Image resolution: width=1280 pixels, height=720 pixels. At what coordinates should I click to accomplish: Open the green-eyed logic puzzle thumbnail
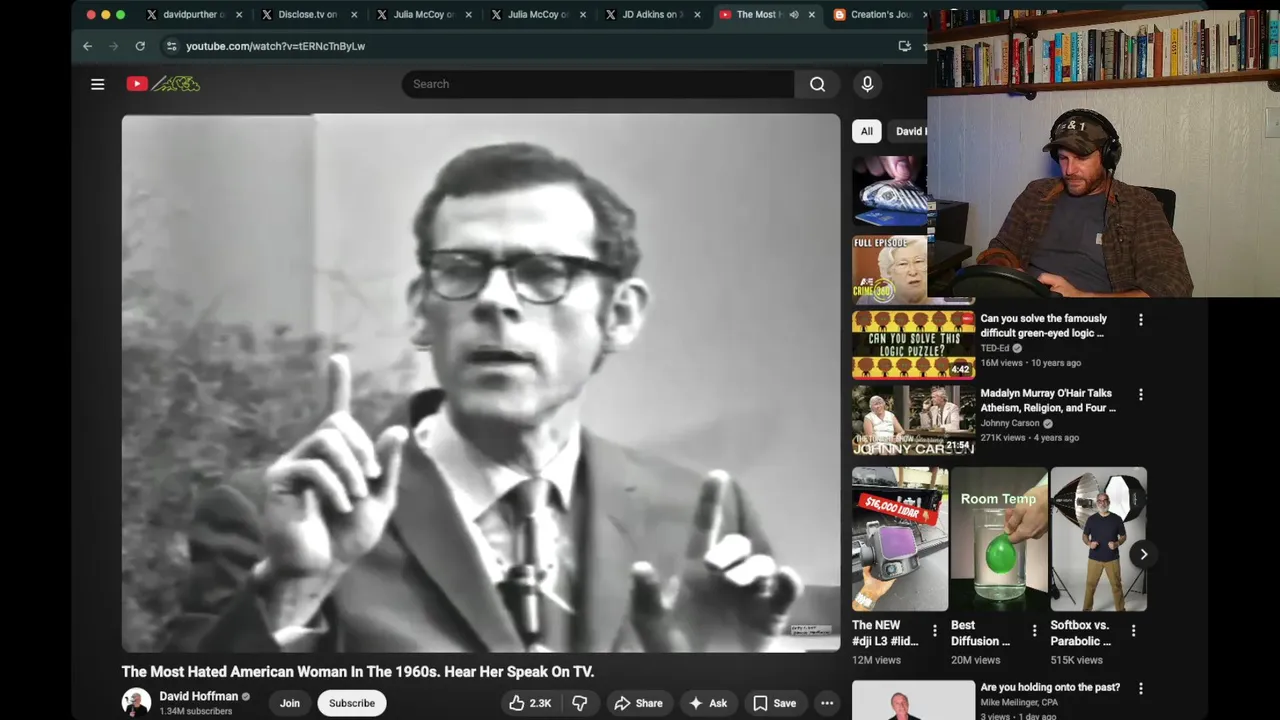tap(913, 344)
